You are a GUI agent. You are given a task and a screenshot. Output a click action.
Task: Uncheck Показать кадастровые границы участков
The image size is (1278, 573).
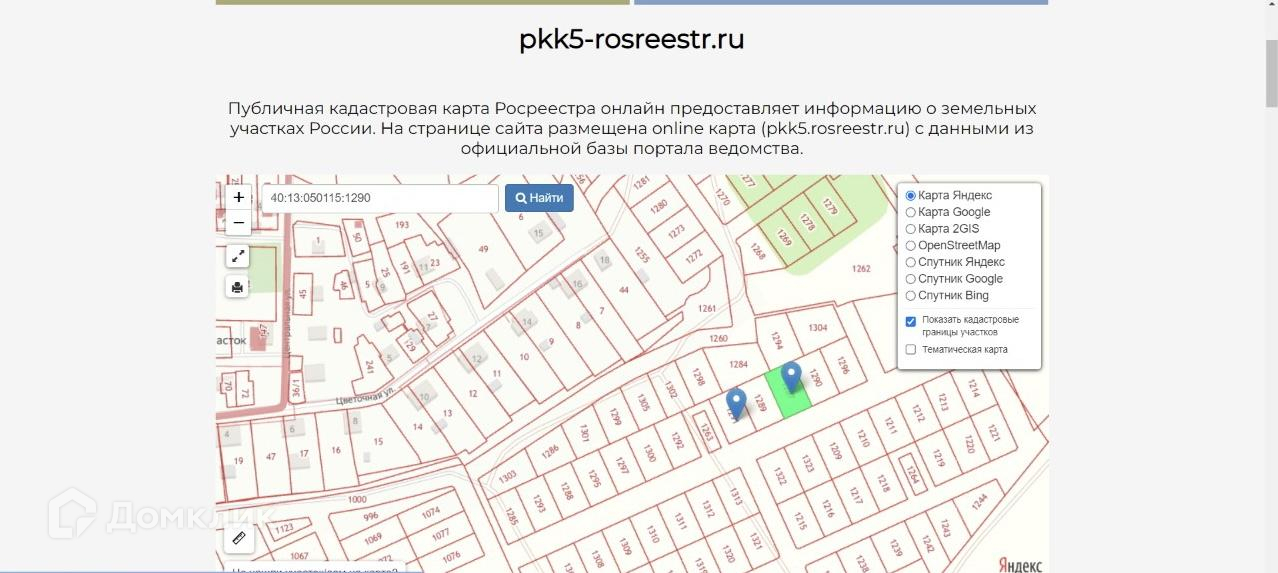pyautogui.click(x=911, y=321)
